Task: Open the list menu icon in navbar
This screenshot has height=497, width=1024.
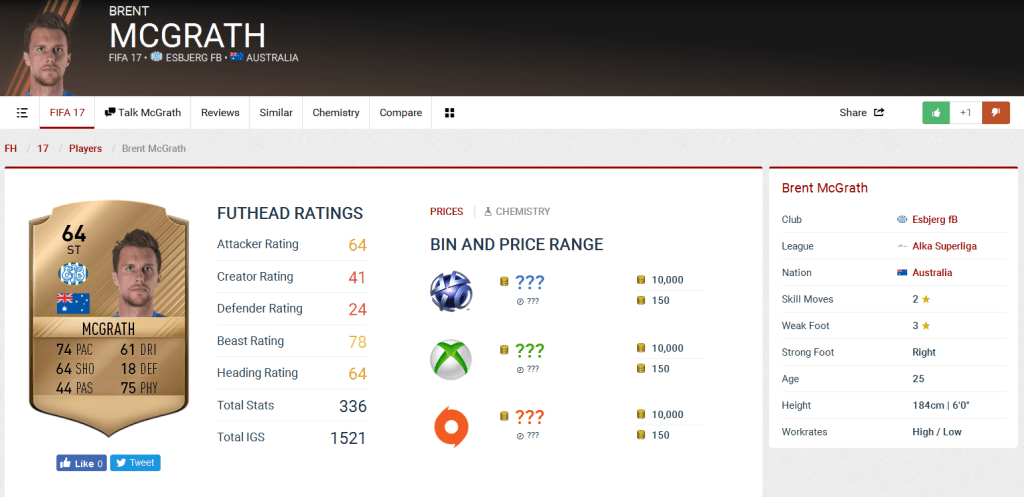Action: [x=22, y=113]
